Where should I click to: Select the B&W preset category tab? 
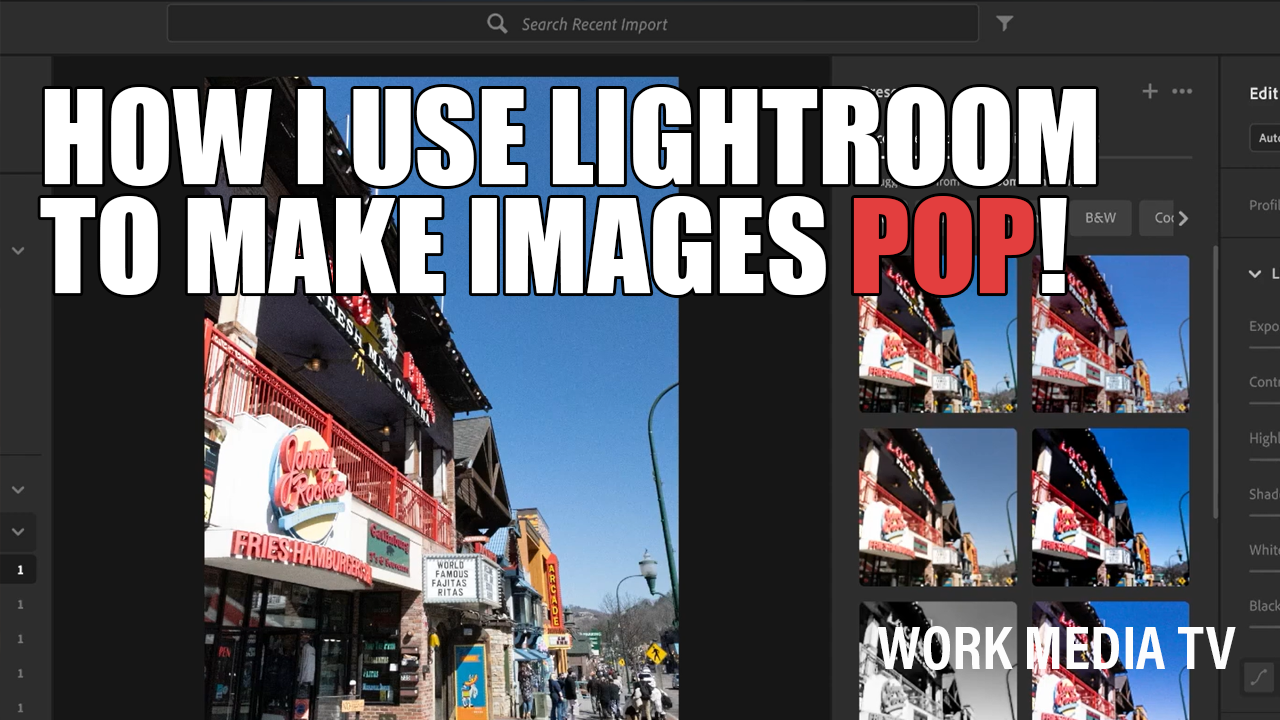click(1100, 217)
